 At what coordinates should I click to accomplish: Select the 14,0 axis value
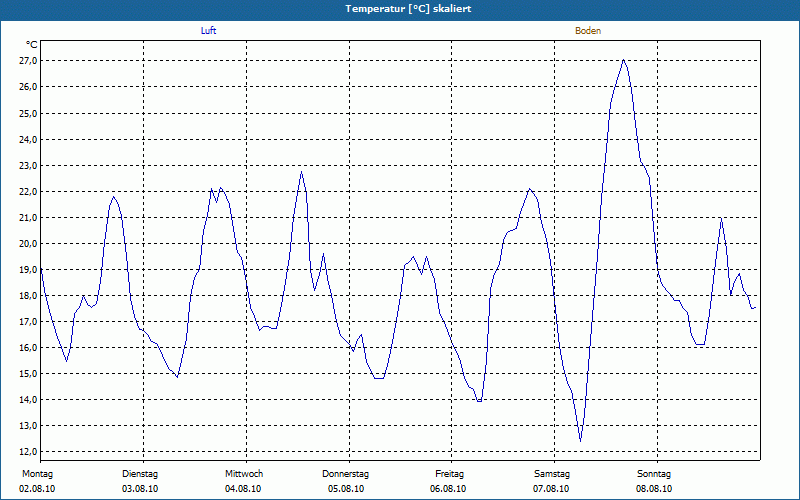click(28, 399)
